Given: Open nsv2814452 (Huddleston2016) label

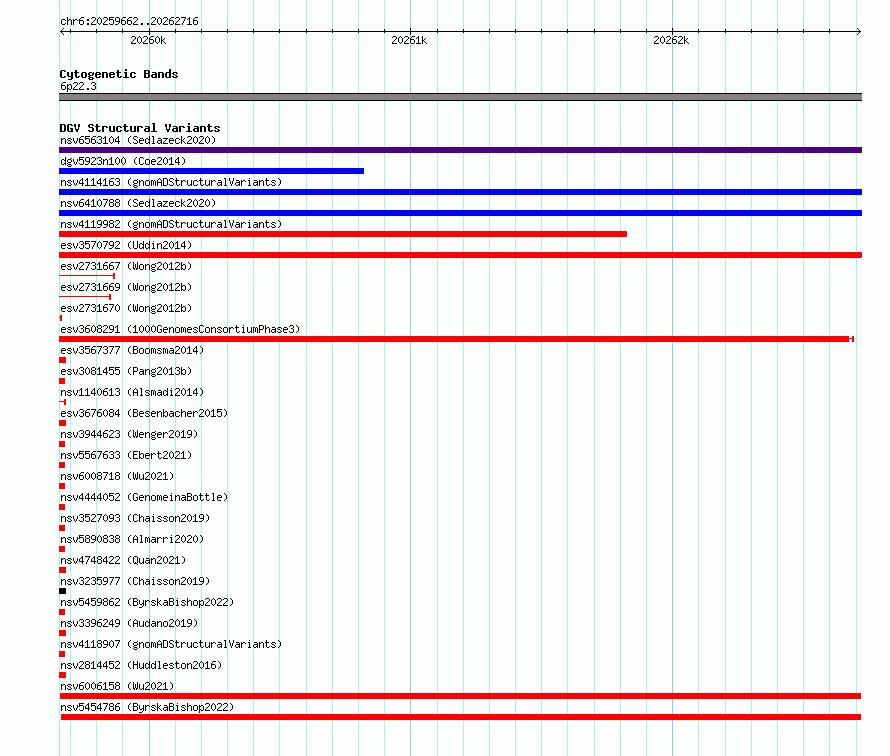Looking at the screenshot, I should coord(141,665).
